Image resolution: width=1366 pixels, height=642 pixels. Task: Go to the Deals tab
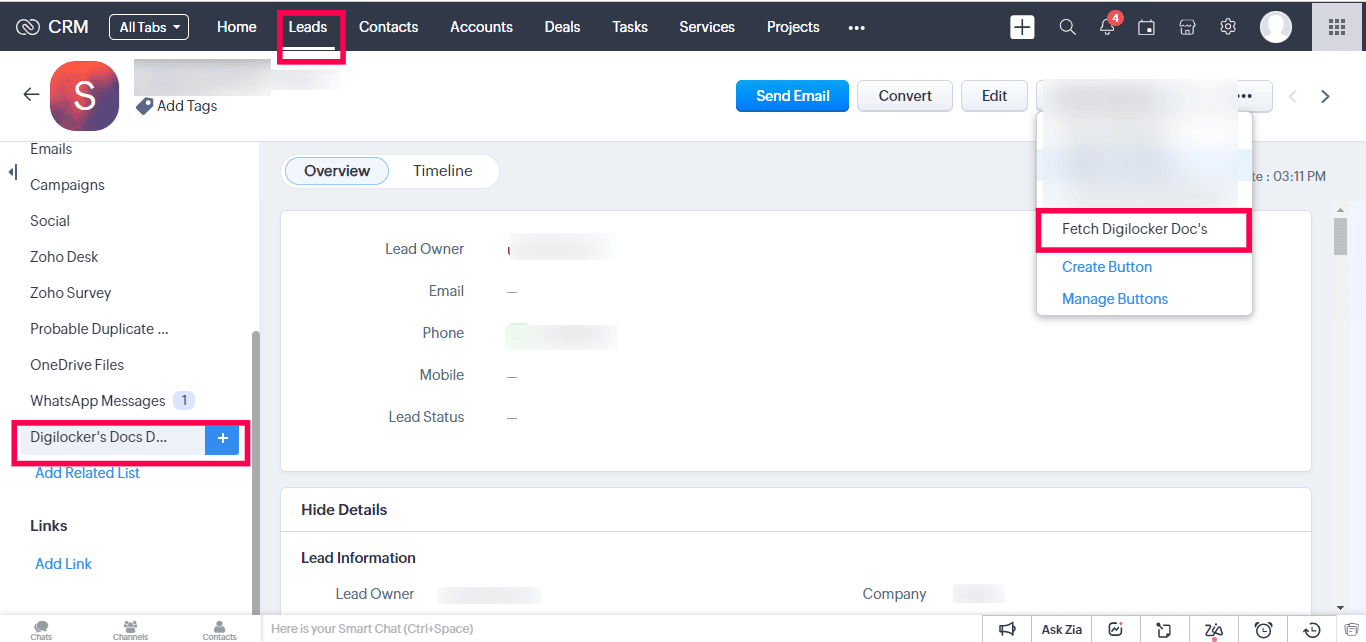(x=562, y=27)
